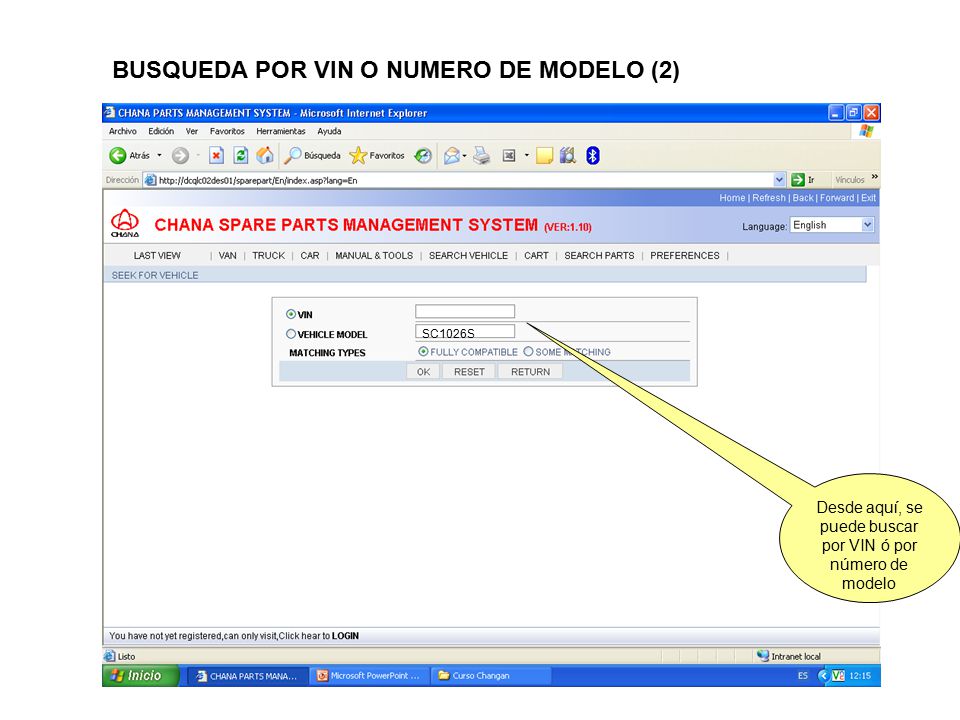Click the Chana logo icon
Screen dimensions: 960x720
125,223
